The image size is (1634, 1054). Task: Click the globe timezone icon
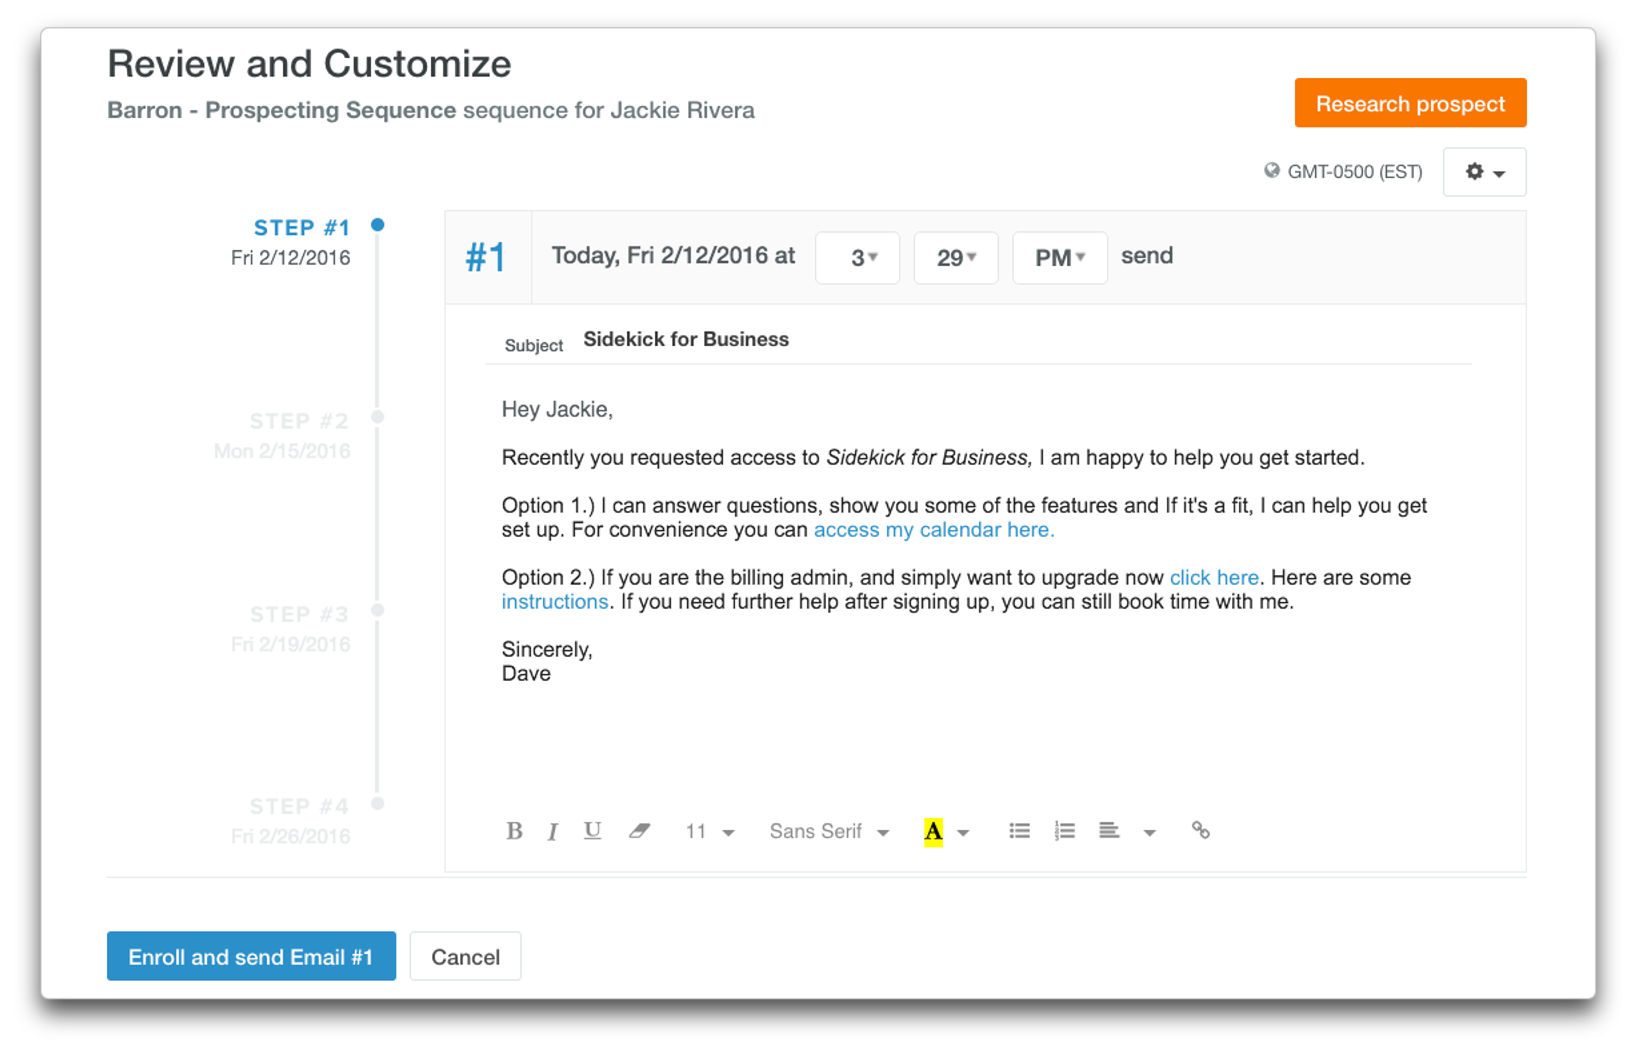1271,171
